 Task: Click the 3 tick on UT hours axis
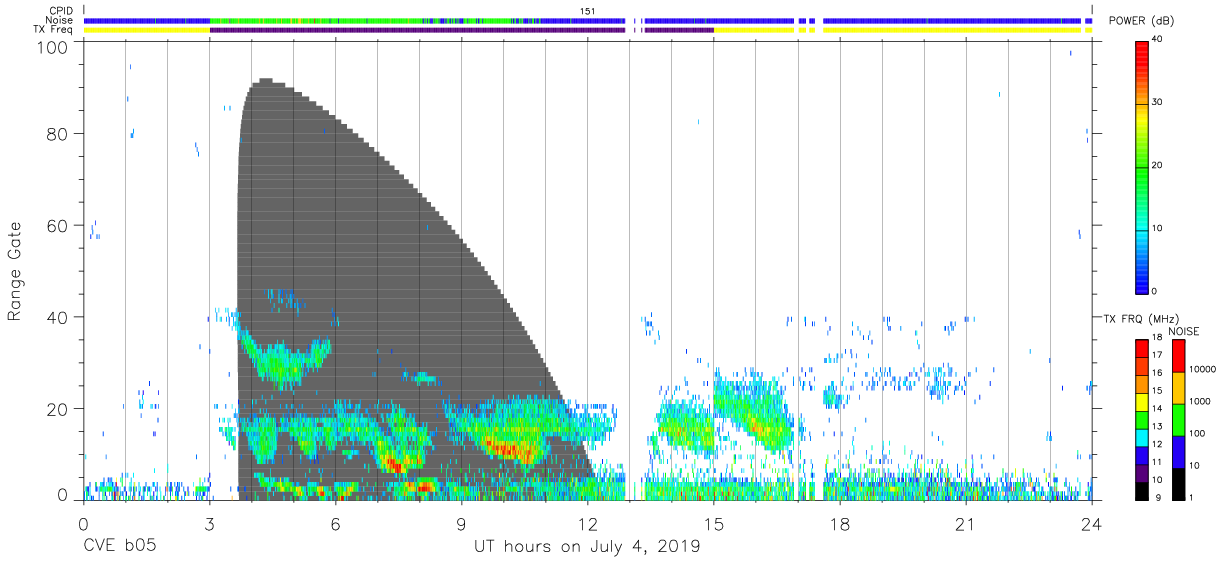209,524
